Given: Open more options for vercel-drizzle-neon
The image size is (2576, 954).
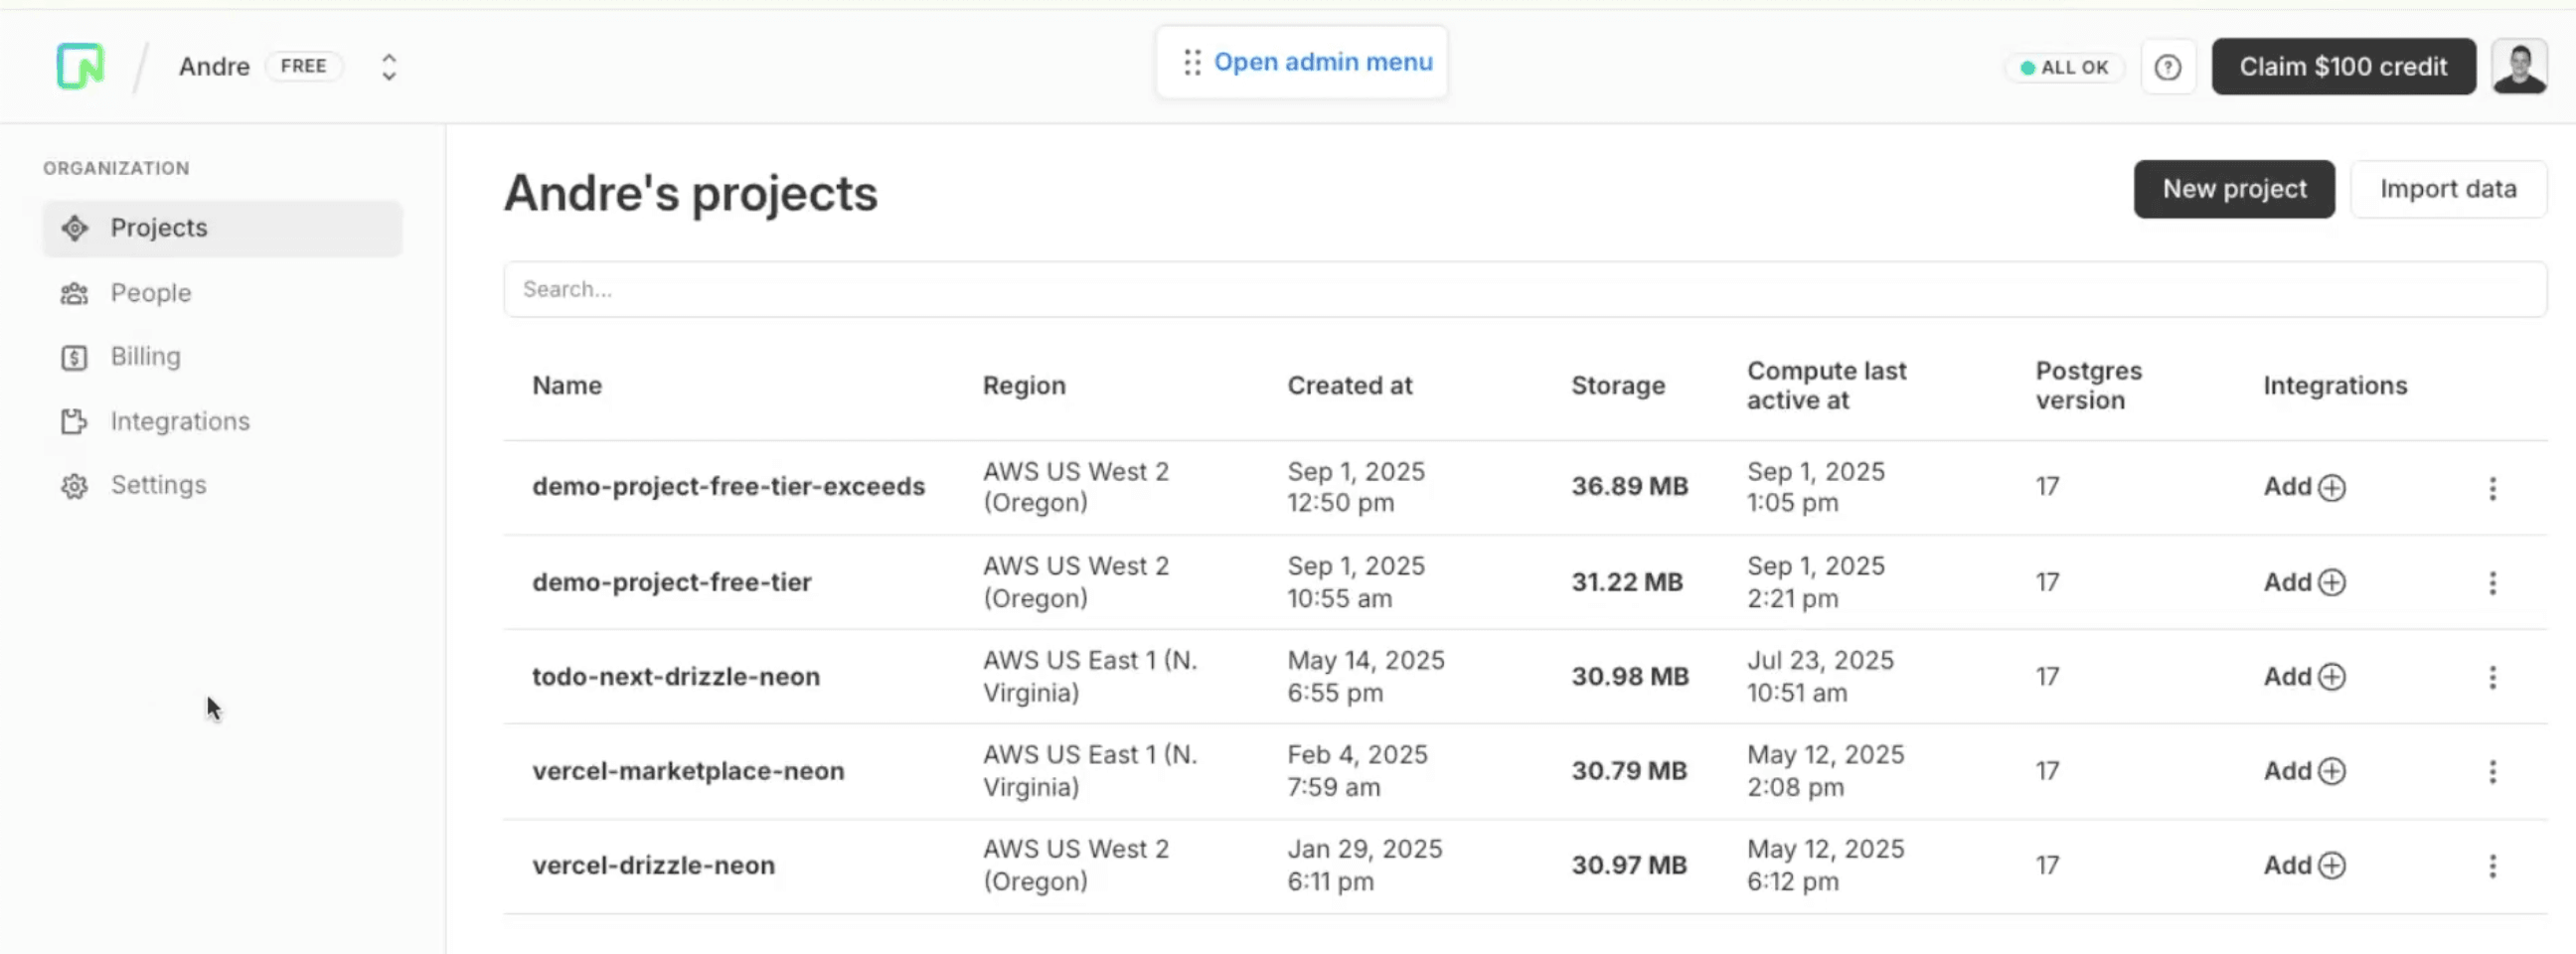Looking at the screenshot, I should (2492, 866).
